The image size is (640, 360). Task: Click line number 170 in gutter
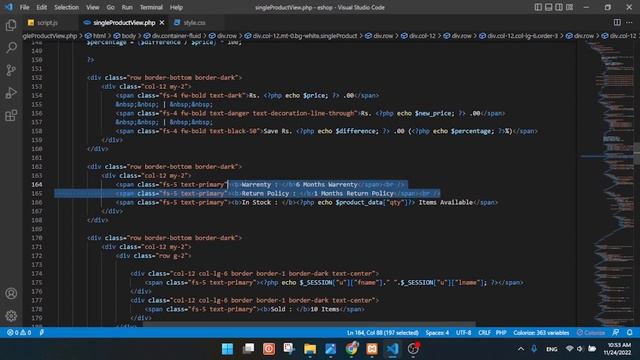click(x=37, y=238)
